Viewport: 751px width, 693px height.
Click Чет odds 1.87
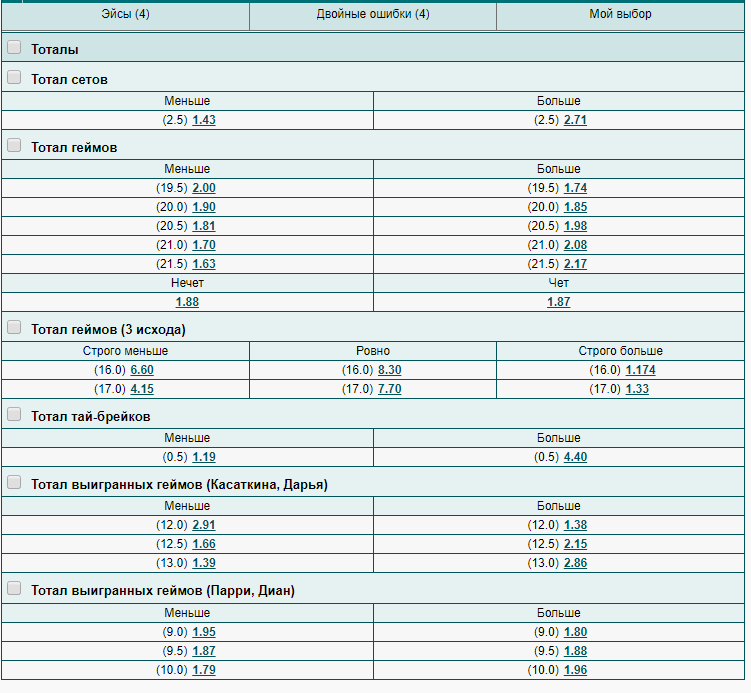559,302
